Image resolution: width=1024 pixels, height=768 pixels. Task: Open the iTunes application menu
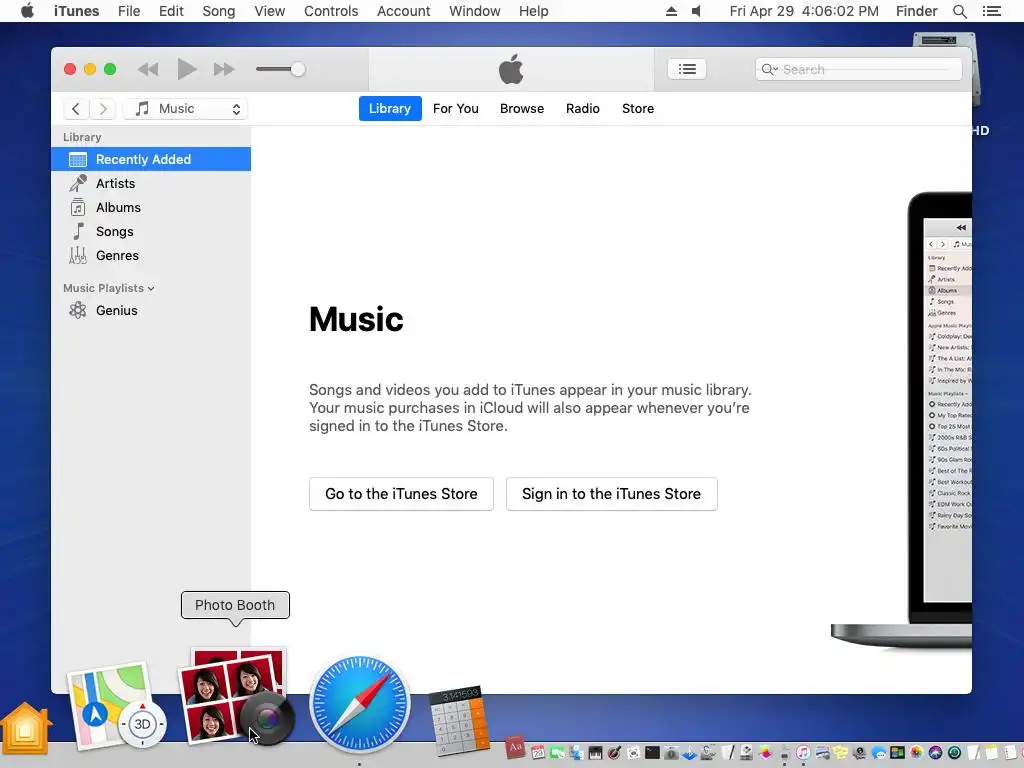(76, 11)
